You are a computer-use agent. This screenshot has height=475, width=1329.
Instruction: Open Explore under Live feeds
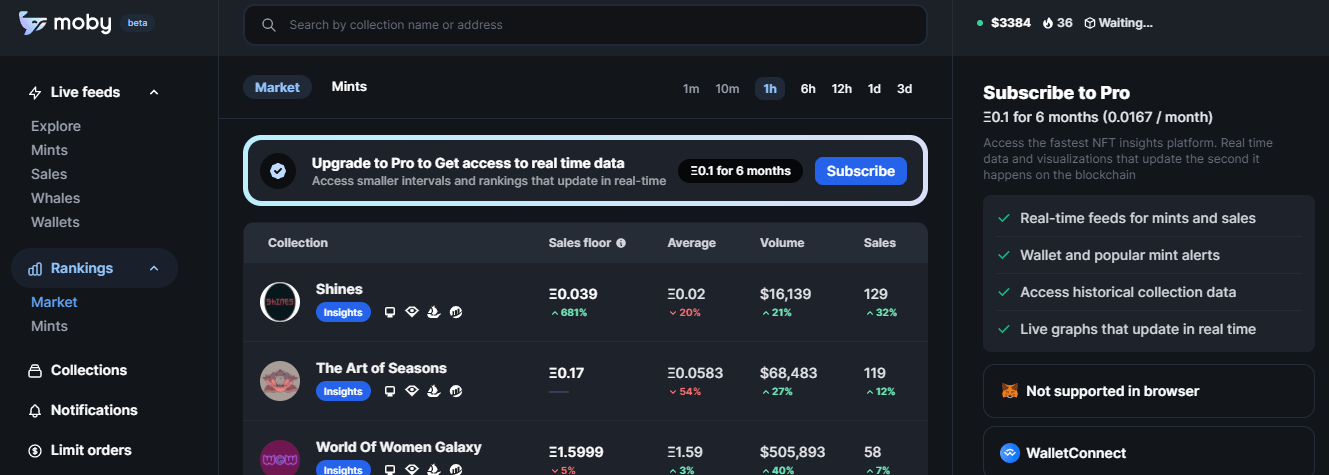coord(56,127)
